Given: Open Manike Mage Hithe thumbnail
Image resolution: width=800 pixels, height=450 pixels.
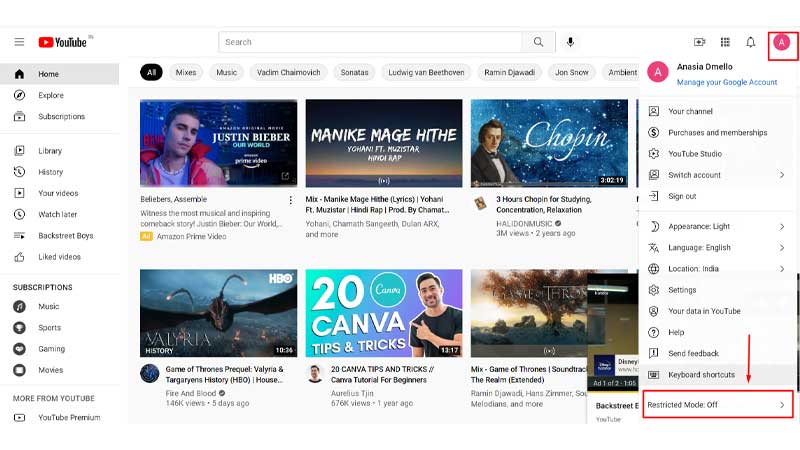Looking at the screenshot, I should [384, 143].
